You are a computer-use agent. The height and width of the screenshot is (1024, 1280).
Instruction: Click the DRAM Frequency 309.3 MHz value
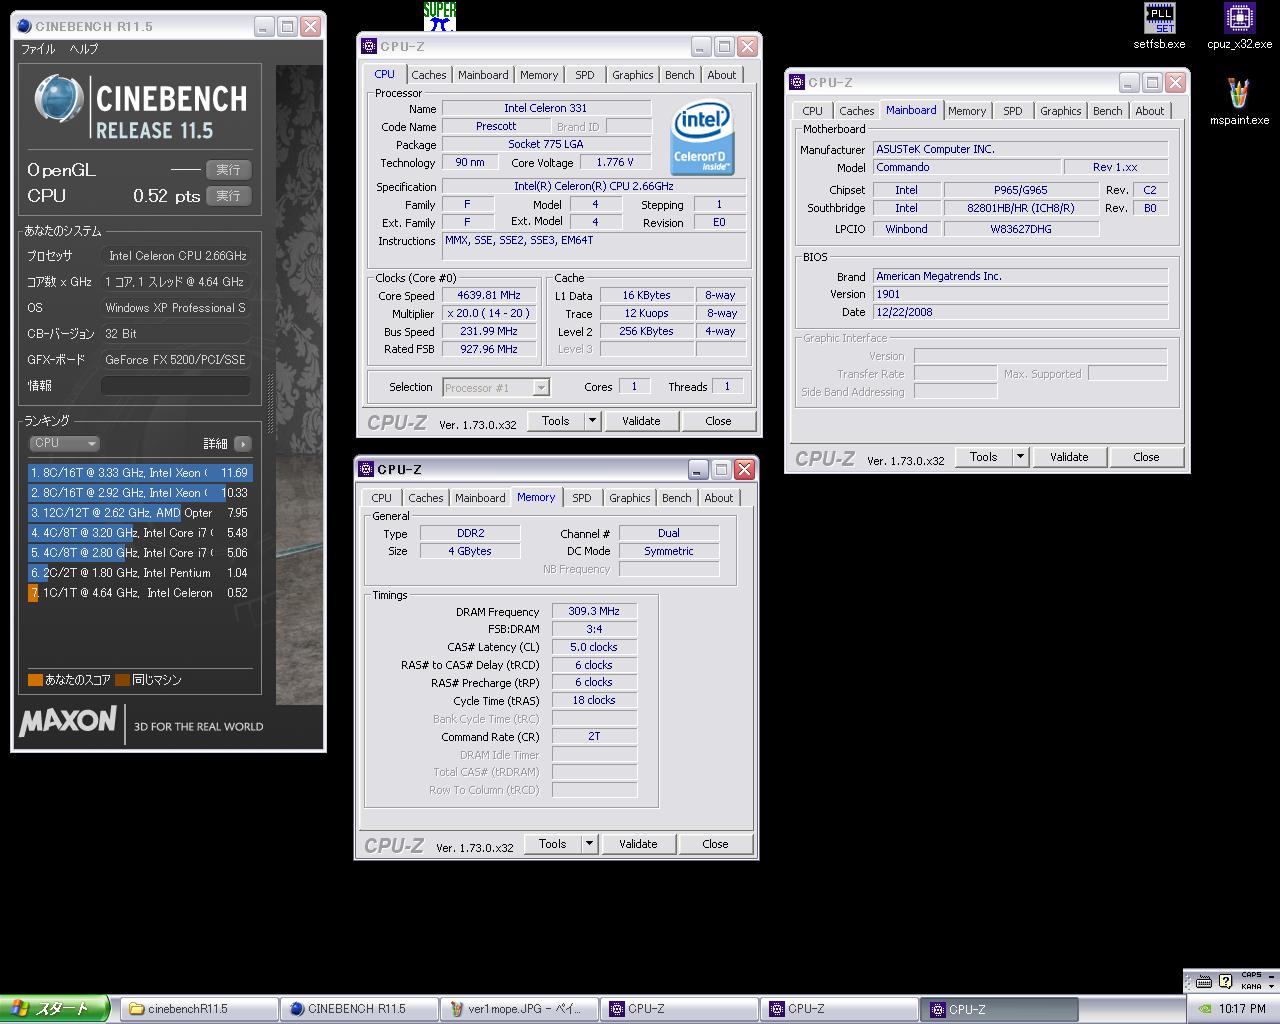click(x=595, y=611)
